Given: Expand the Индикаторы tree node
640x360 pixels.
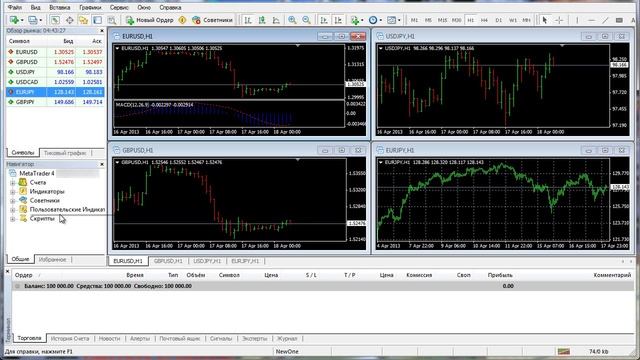Looking at the screenshot, I should click(13, 191).
